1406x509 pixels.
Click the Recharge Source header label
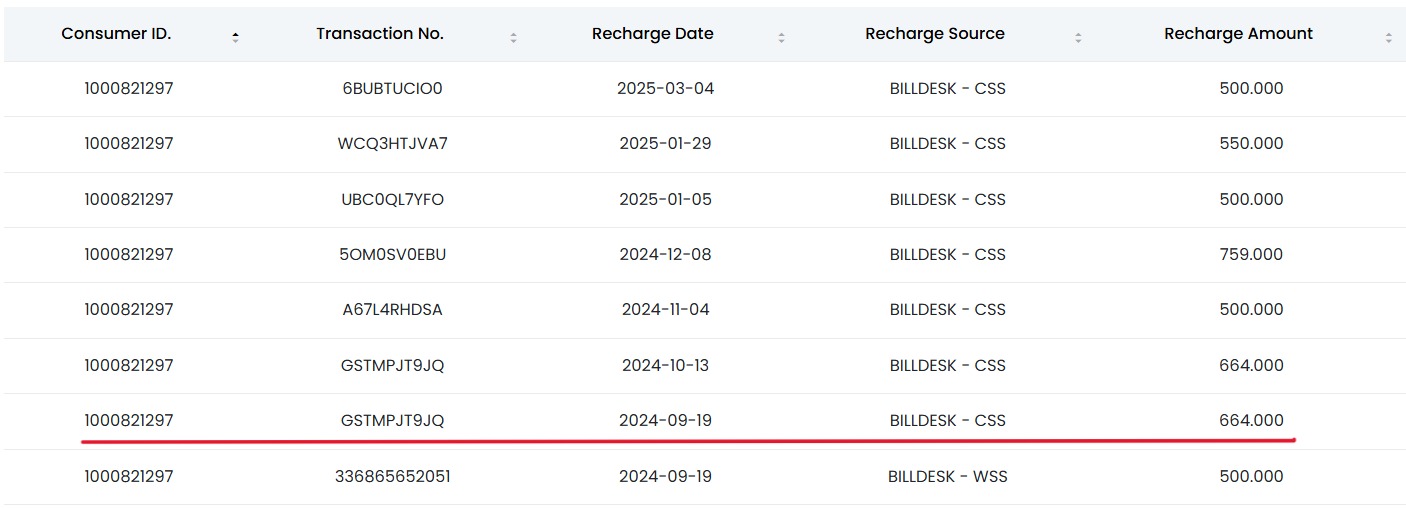point(934,33)
